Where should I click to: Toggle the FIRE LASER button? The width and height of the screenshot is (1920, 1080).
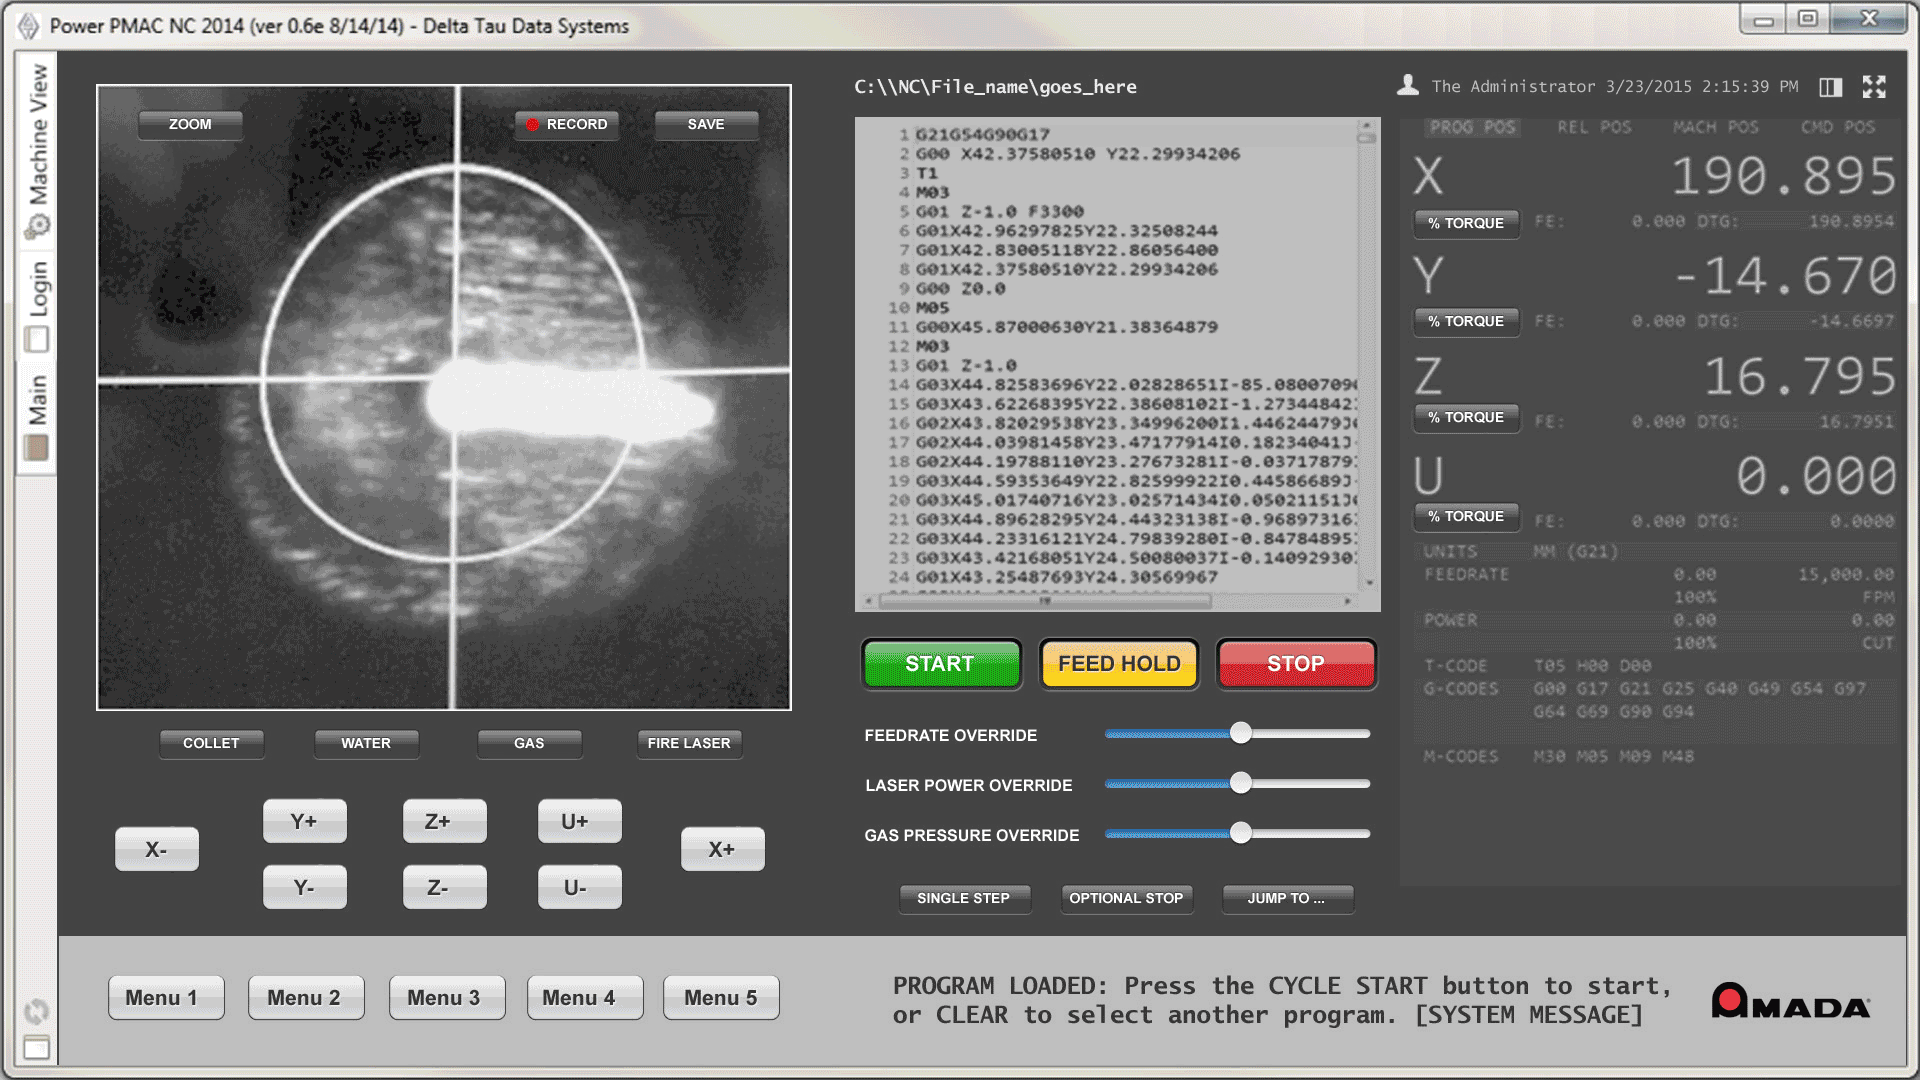coord(689,743)
